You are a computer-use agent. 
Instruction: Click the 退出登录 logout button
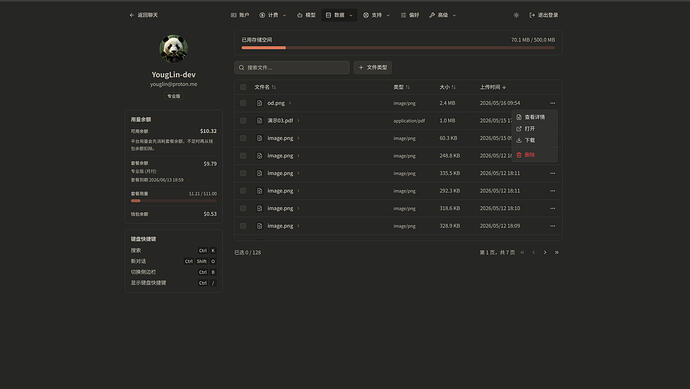coord(543,15)
